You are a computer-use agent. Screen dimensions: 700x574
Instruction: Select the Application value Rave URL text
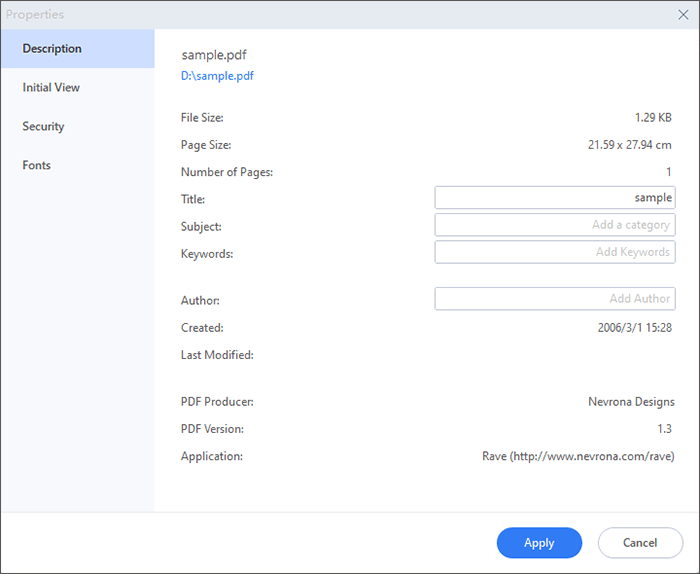pos(578,457)
